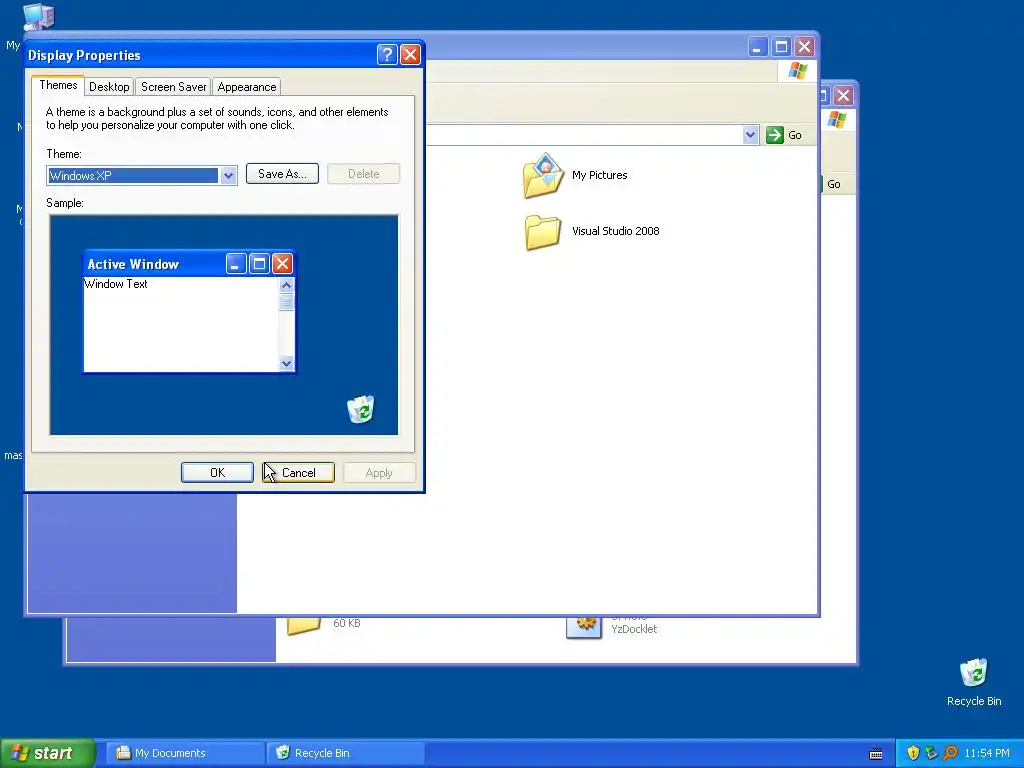The height and width of the screenshot is (768, 1024).
Task: Select the Visual Studio 2008 folder icon
Action: [542, 232]
